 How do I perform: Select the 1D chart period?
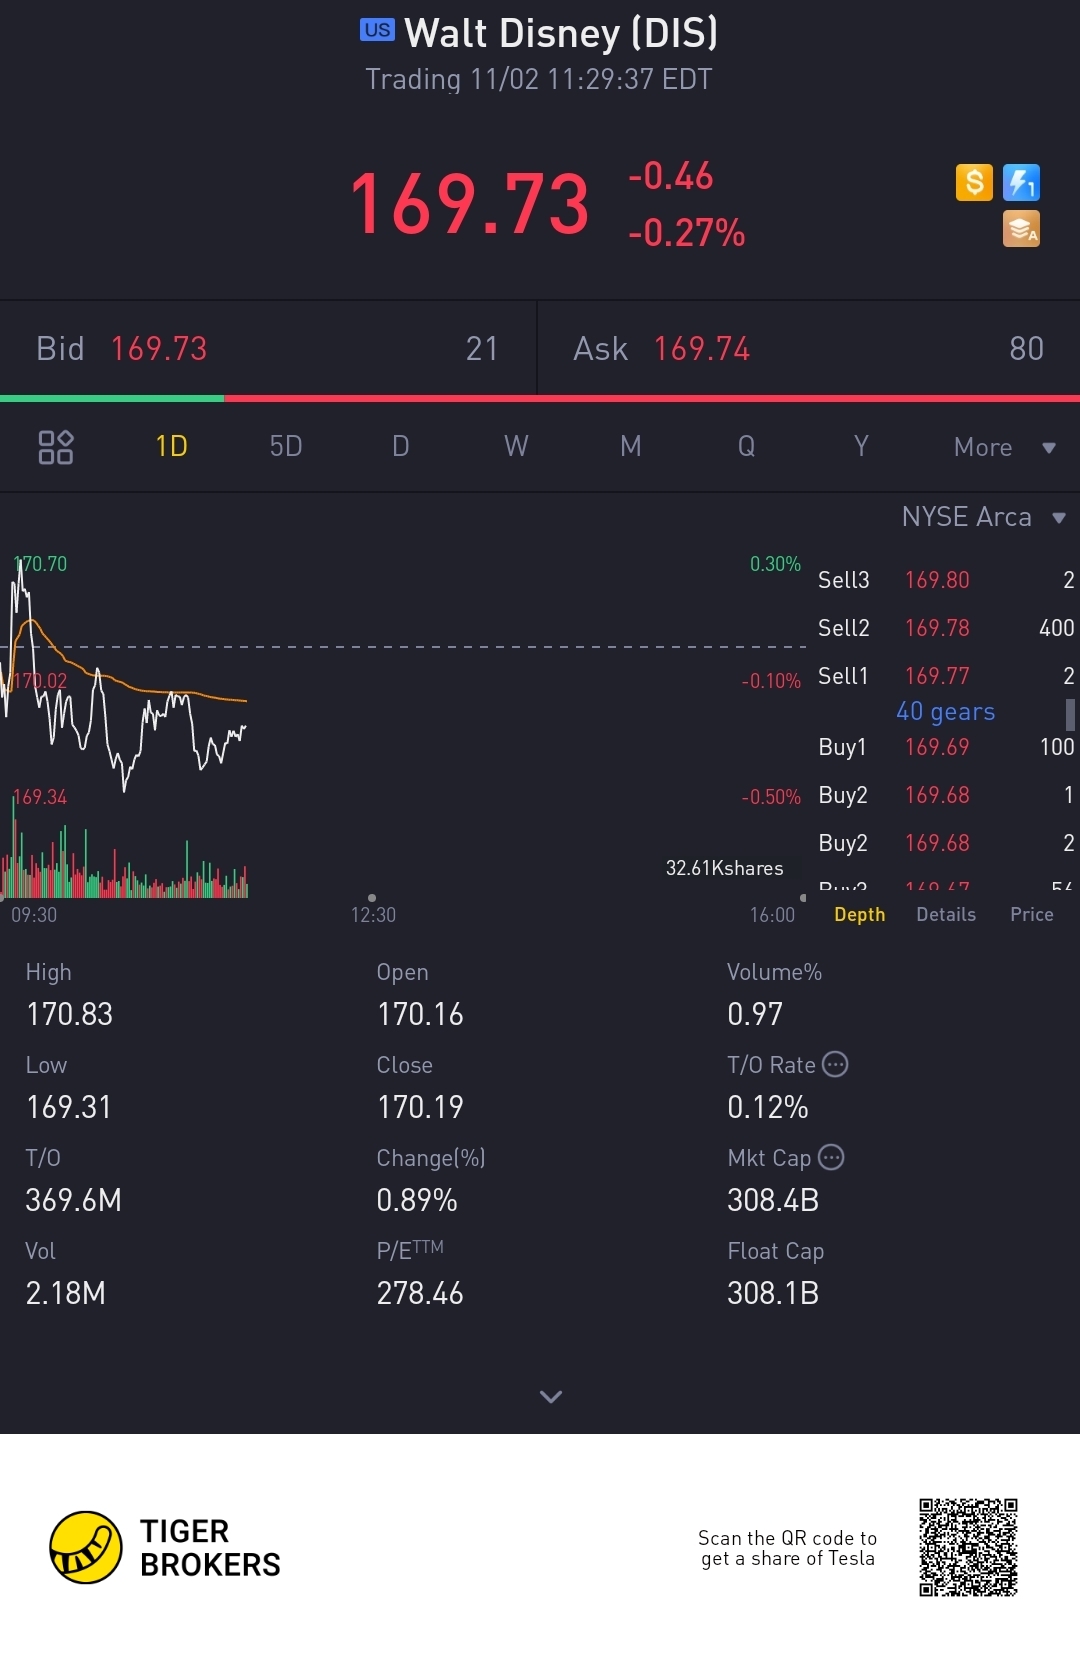pos(172,446)
